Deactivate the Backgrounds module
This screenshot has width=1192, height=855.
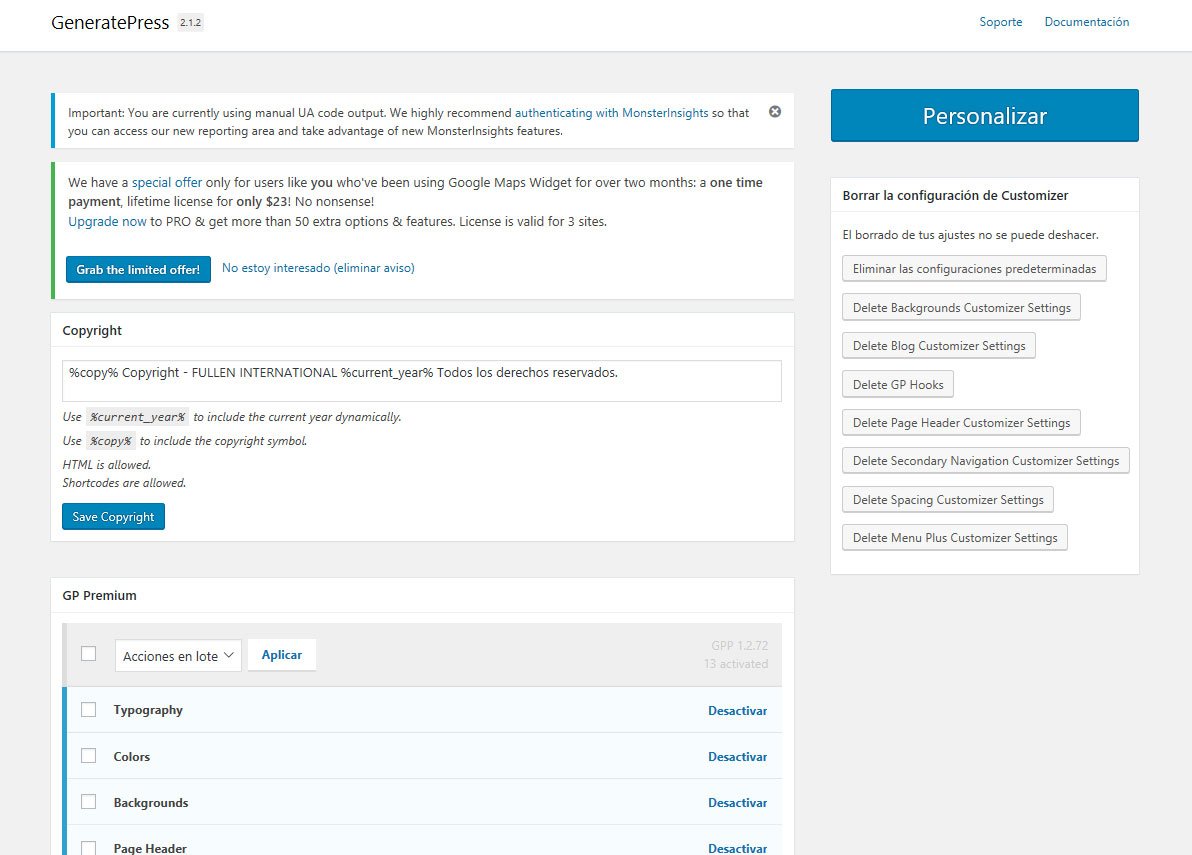tap(737, 803)
